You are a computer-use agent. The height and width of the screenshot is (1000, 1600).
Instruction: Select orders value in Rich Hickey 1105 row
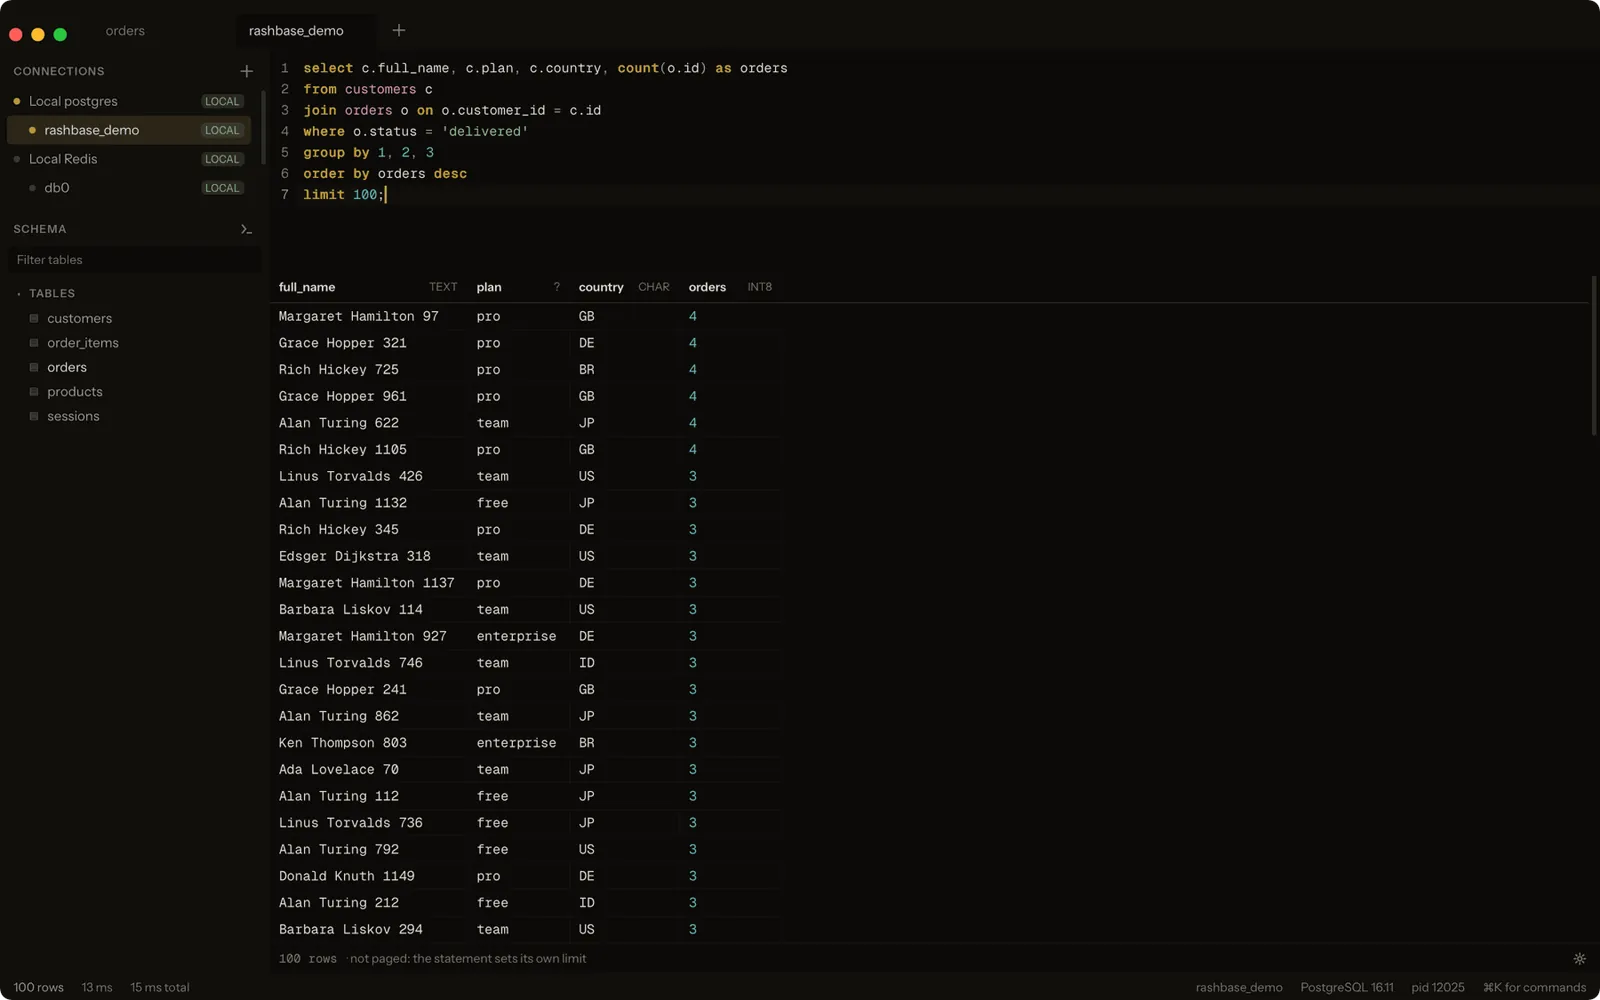point(693,450)
